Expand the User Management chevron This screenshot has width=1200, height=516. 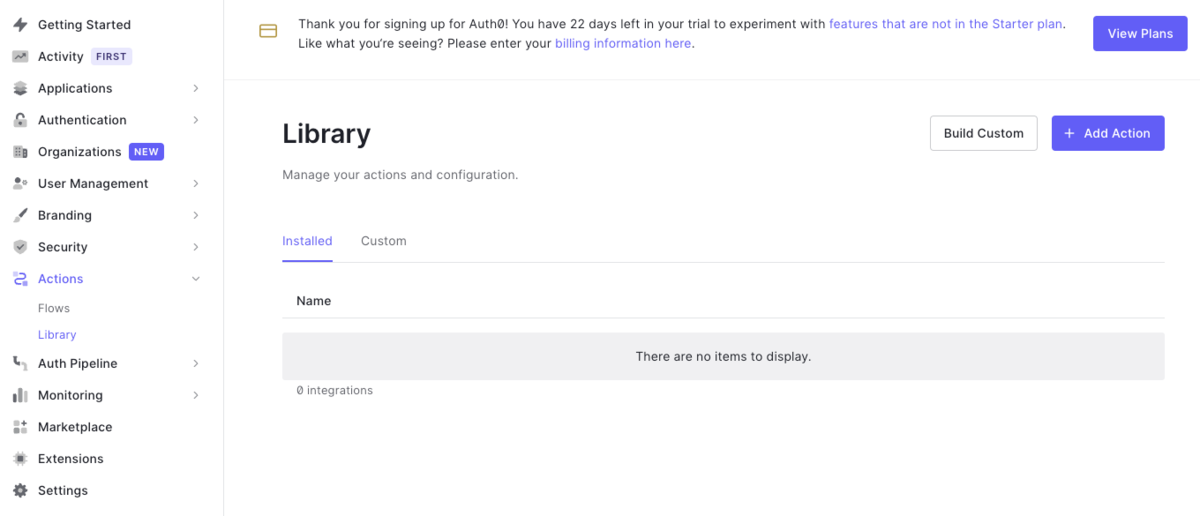pos(196,184)
